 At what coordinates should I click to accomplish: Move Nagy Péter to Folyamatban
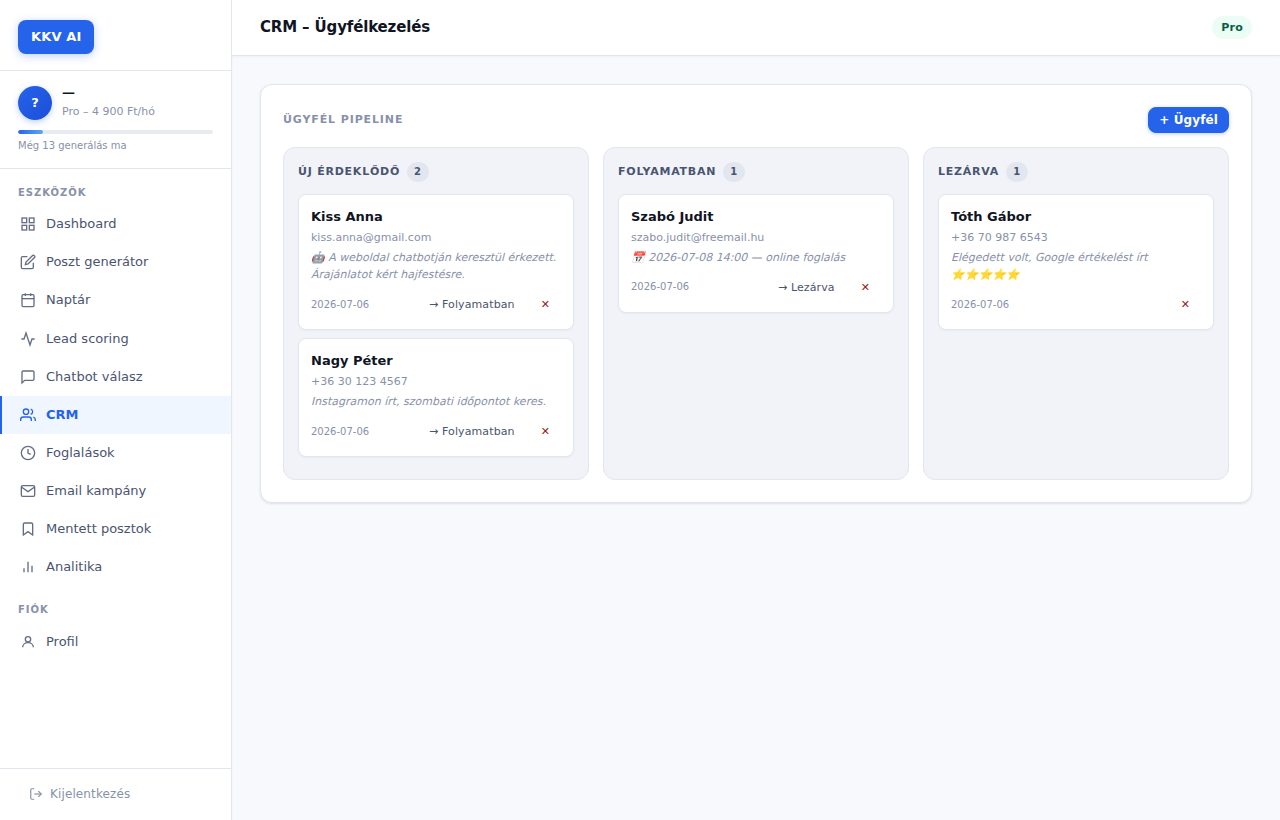(x=472, y=431)
